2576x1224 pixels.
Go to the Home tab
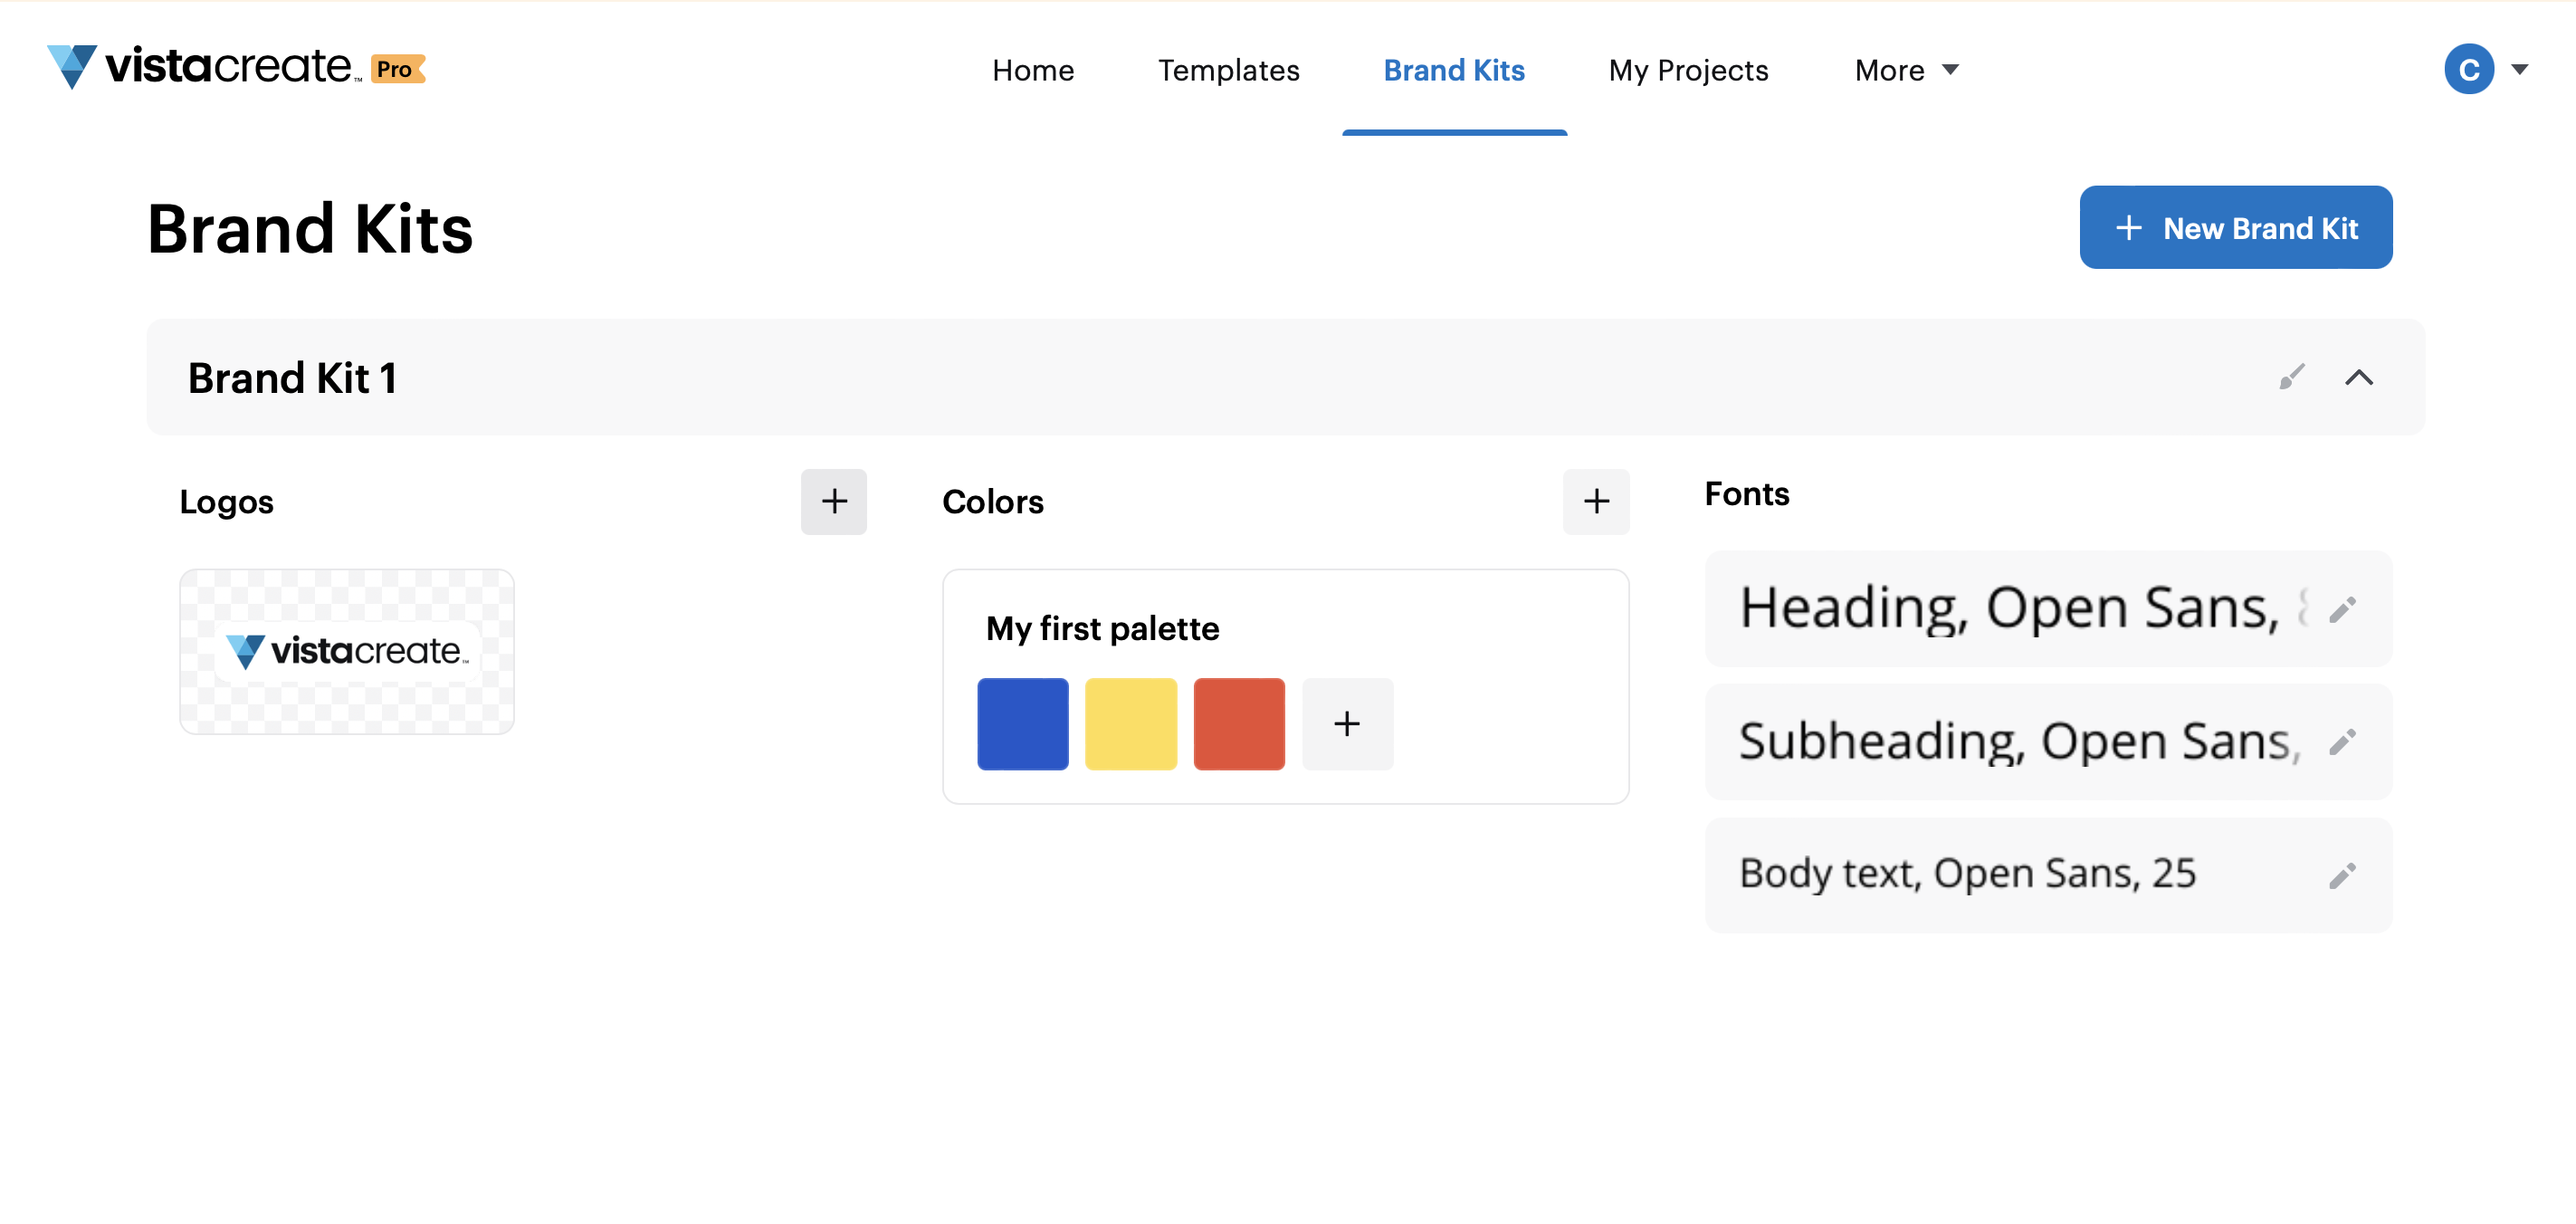[1033, 70]
